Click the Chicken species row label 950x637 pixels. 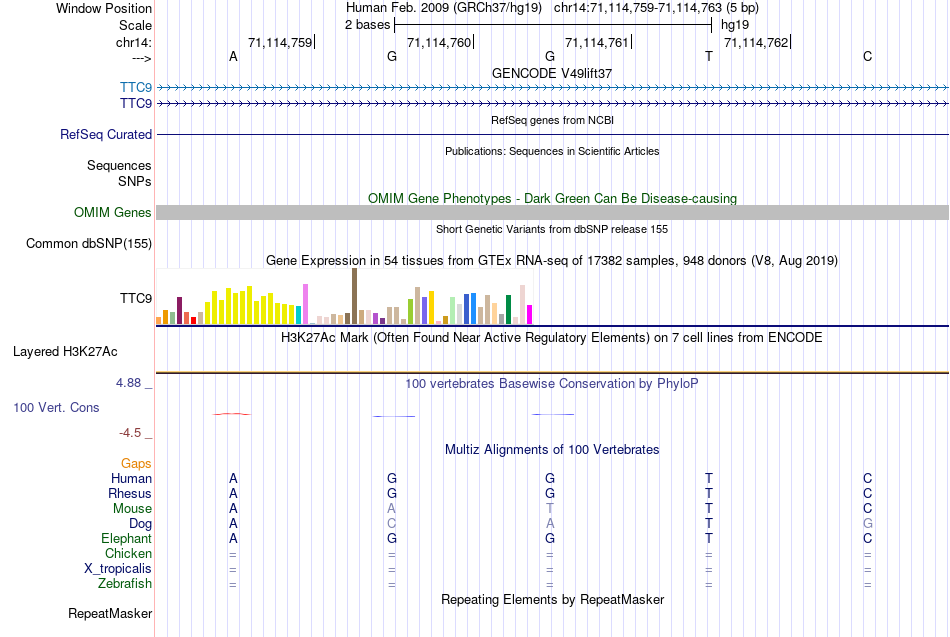[128, 553]
